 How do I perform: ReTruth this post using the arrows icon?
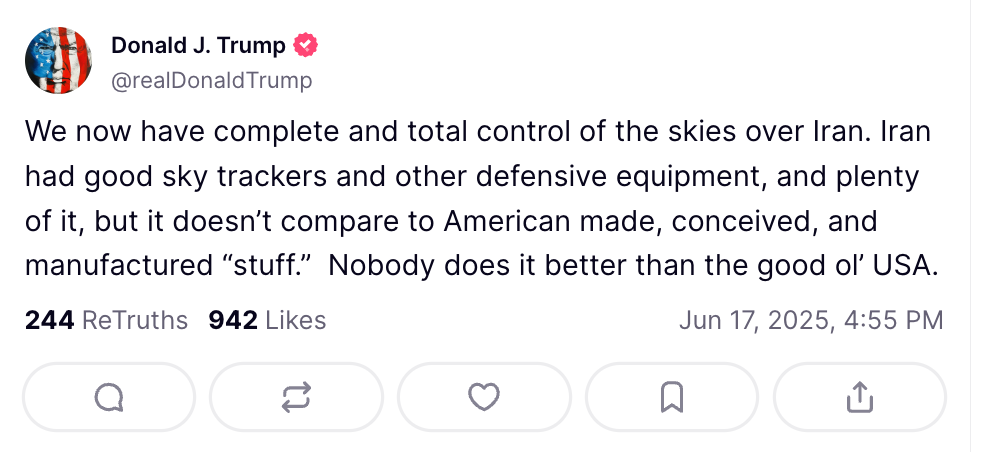point(297,398)
